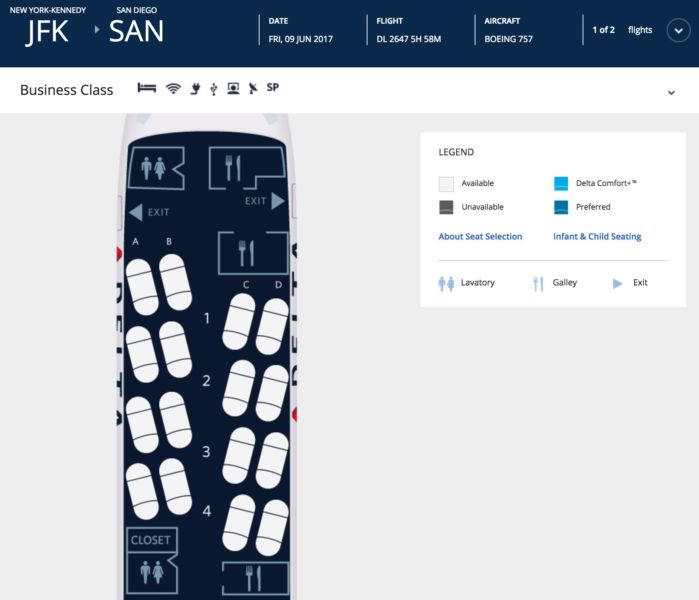Collapse the Business Class section chevron

click(671, 93)
